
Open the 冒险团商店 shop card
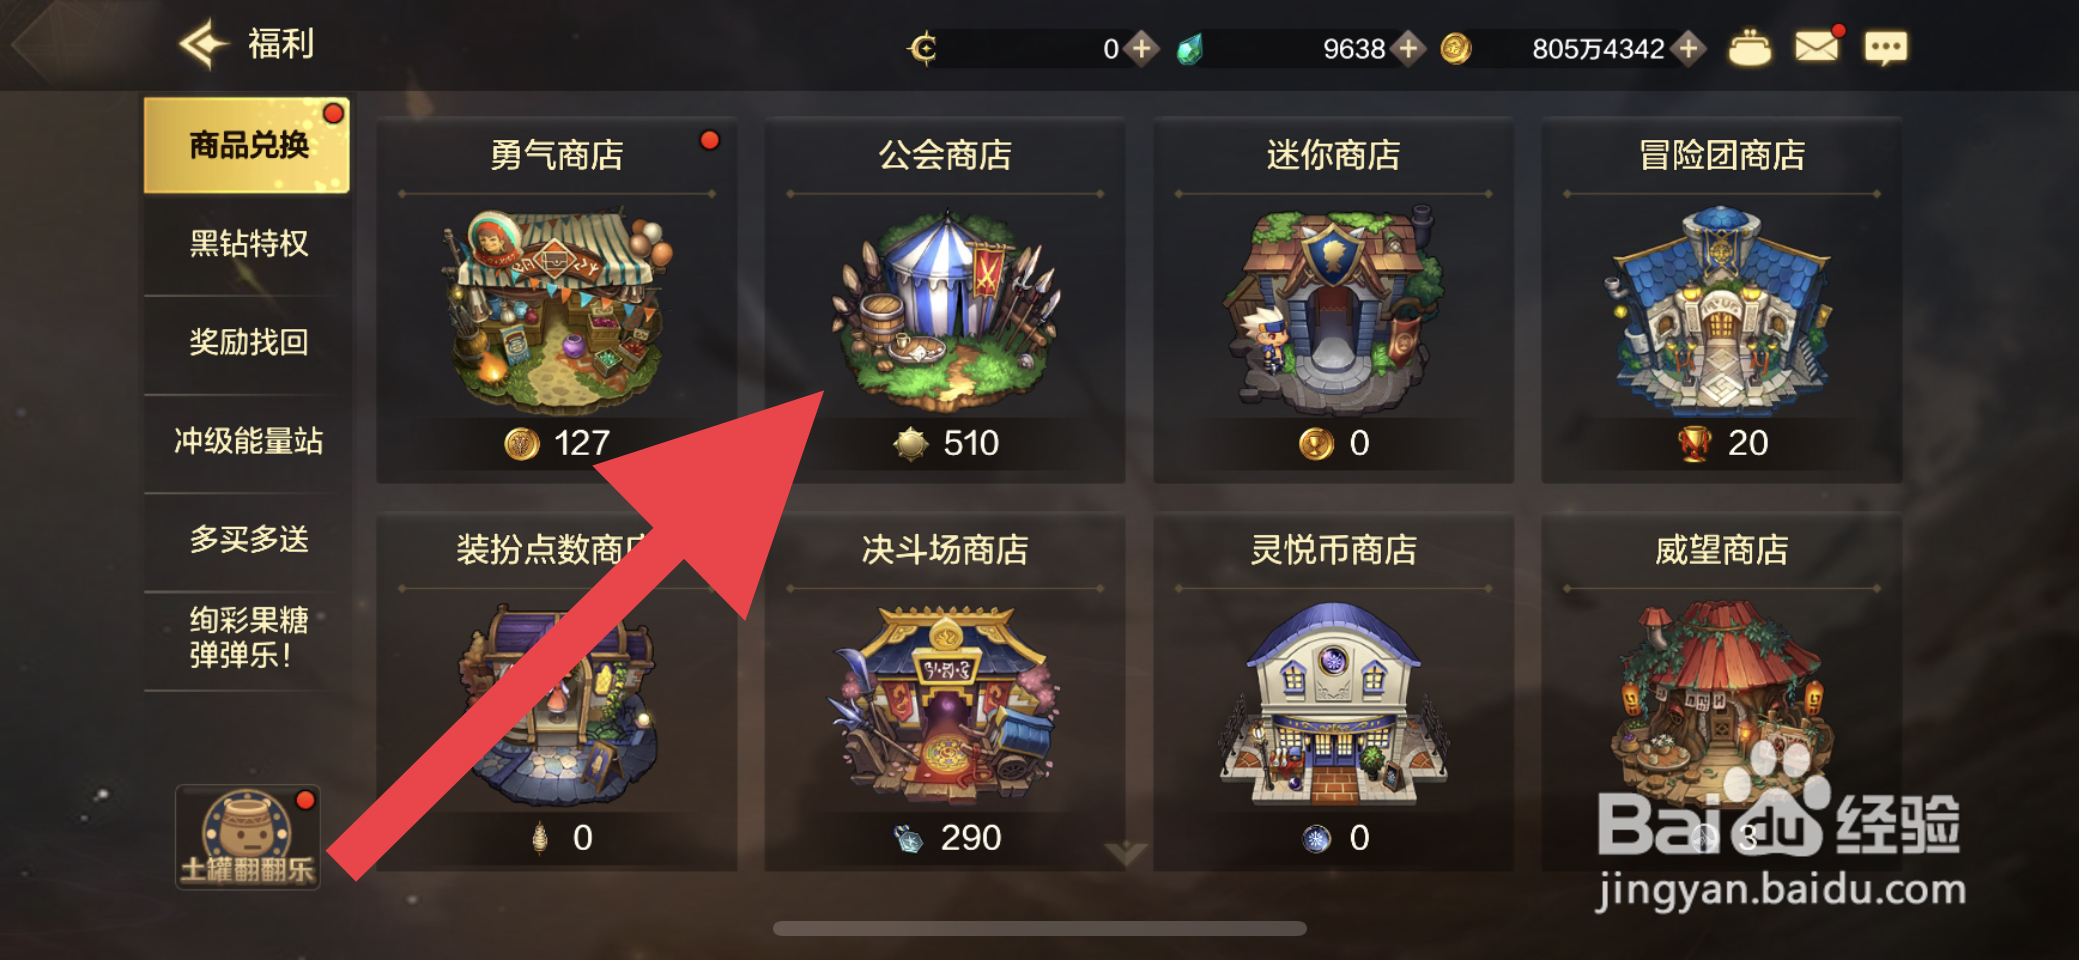tap(1721, 300)
